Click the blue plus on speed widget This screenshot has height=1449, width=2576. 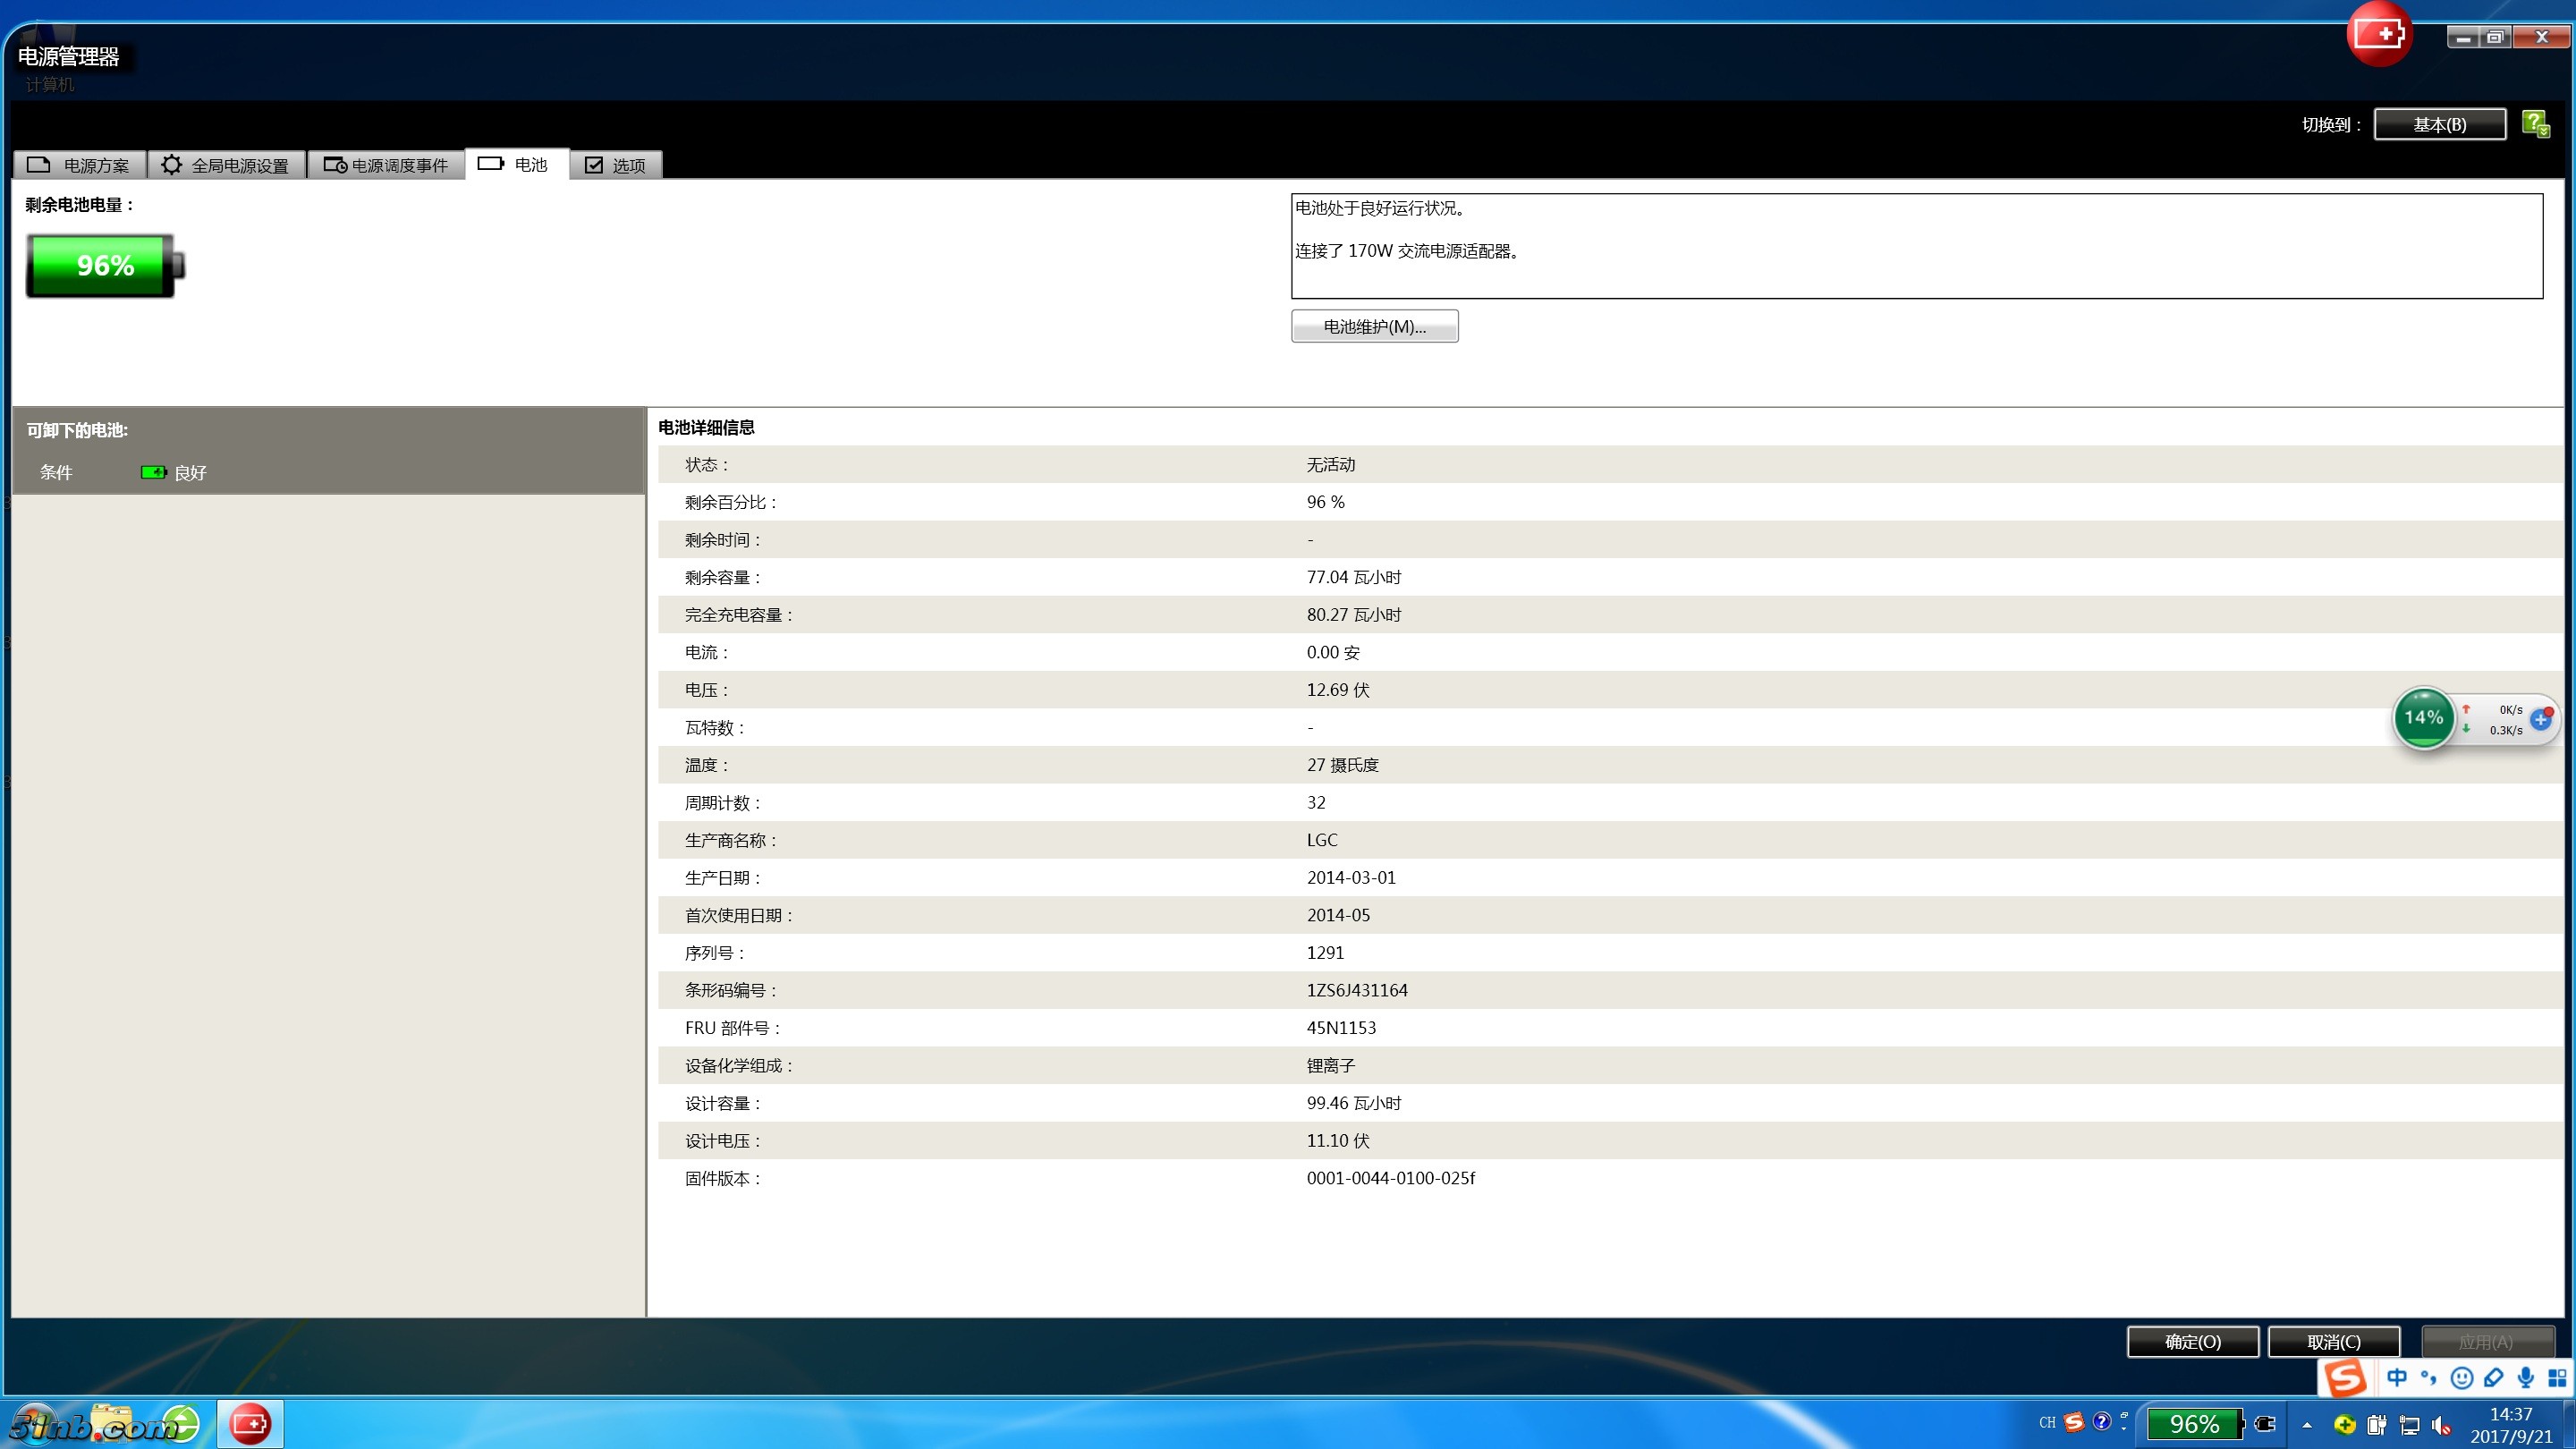[x=2540, y=719]
